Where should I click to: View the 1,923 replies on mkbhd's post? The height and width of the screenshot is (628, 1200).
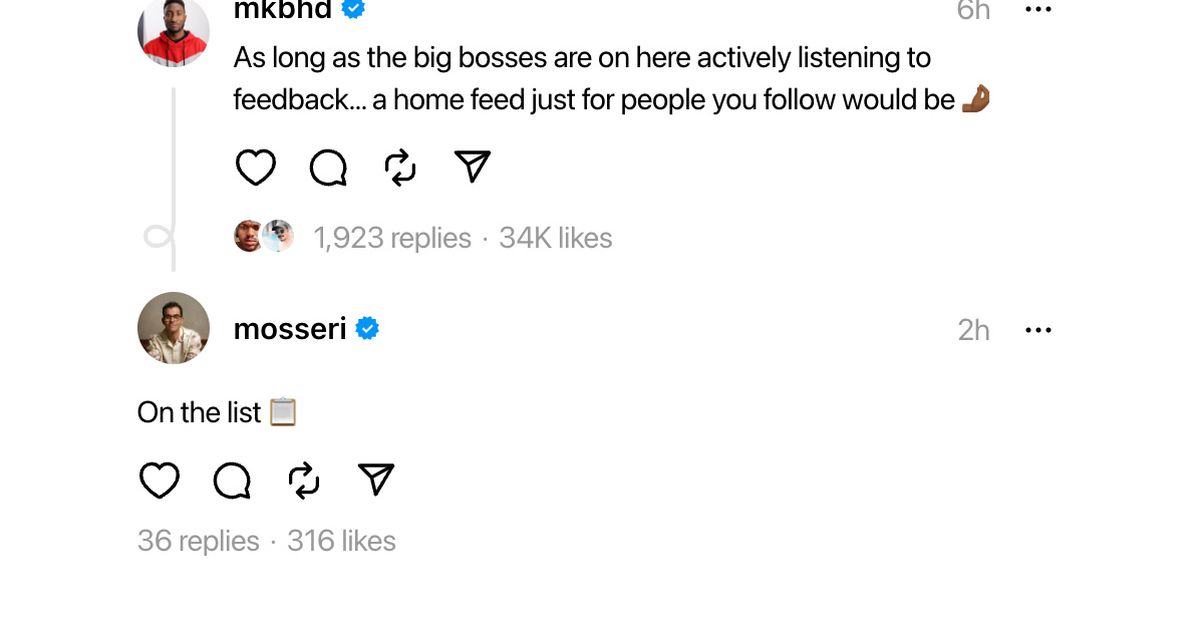pyautogui.click(x=392, y=238)
